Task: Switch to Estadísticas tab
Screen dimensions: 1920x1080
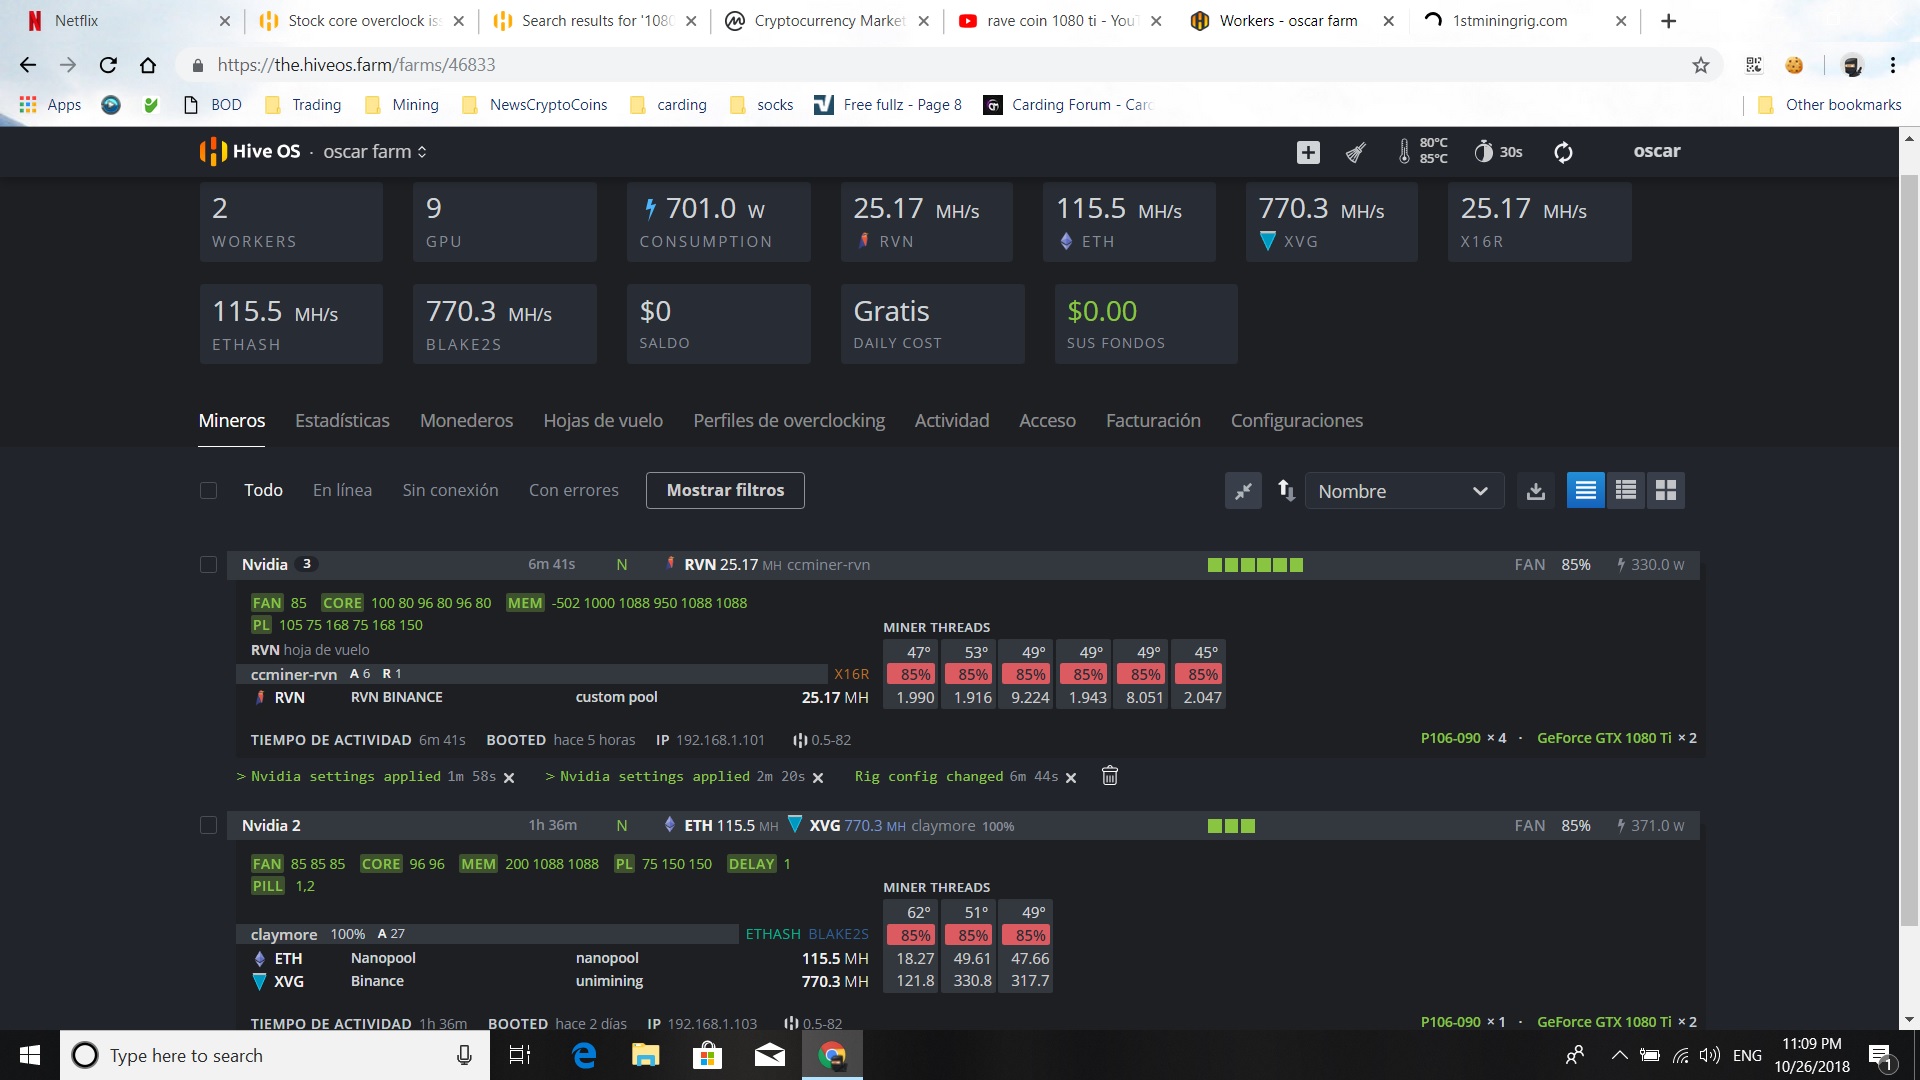Action: tap(342, 421)
